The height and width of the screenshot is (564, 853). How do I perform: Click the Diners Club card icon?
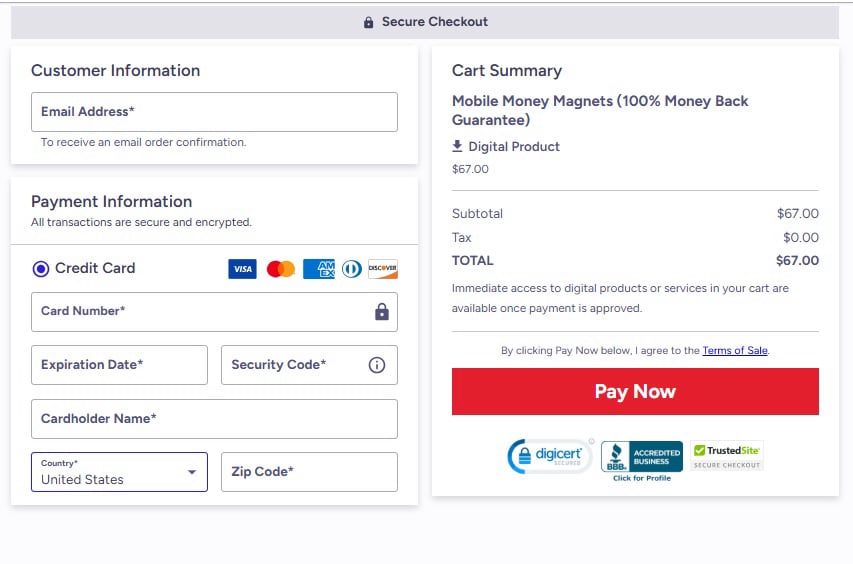pos(351,269)
